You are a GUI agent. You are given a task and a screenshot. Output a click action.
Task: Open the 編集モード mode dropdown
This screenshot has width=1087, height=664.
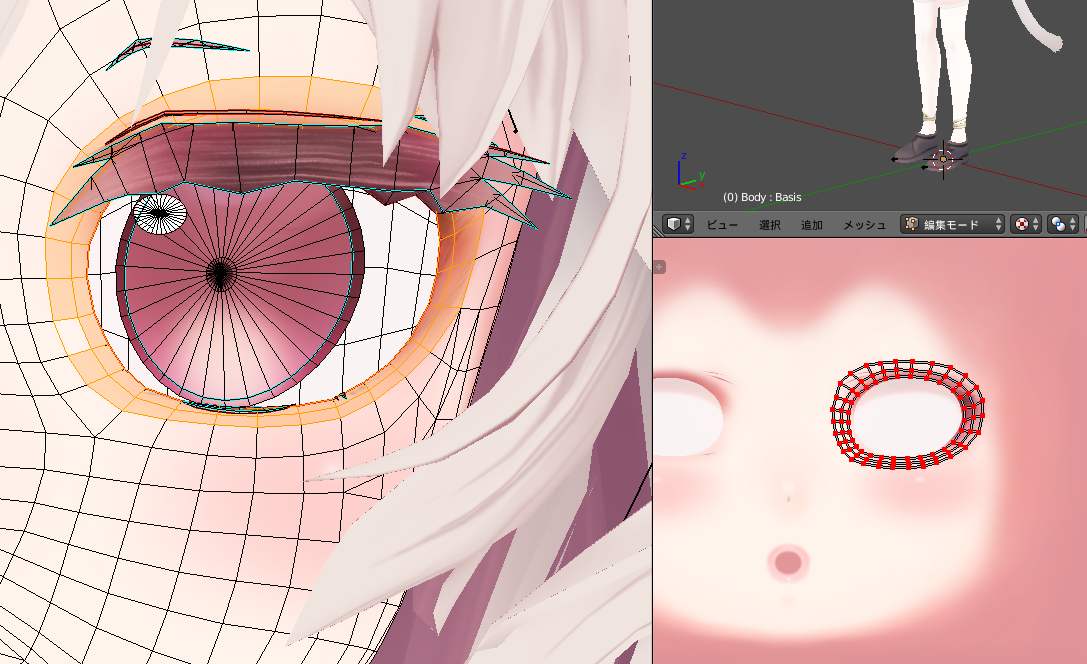coord(952,224)
